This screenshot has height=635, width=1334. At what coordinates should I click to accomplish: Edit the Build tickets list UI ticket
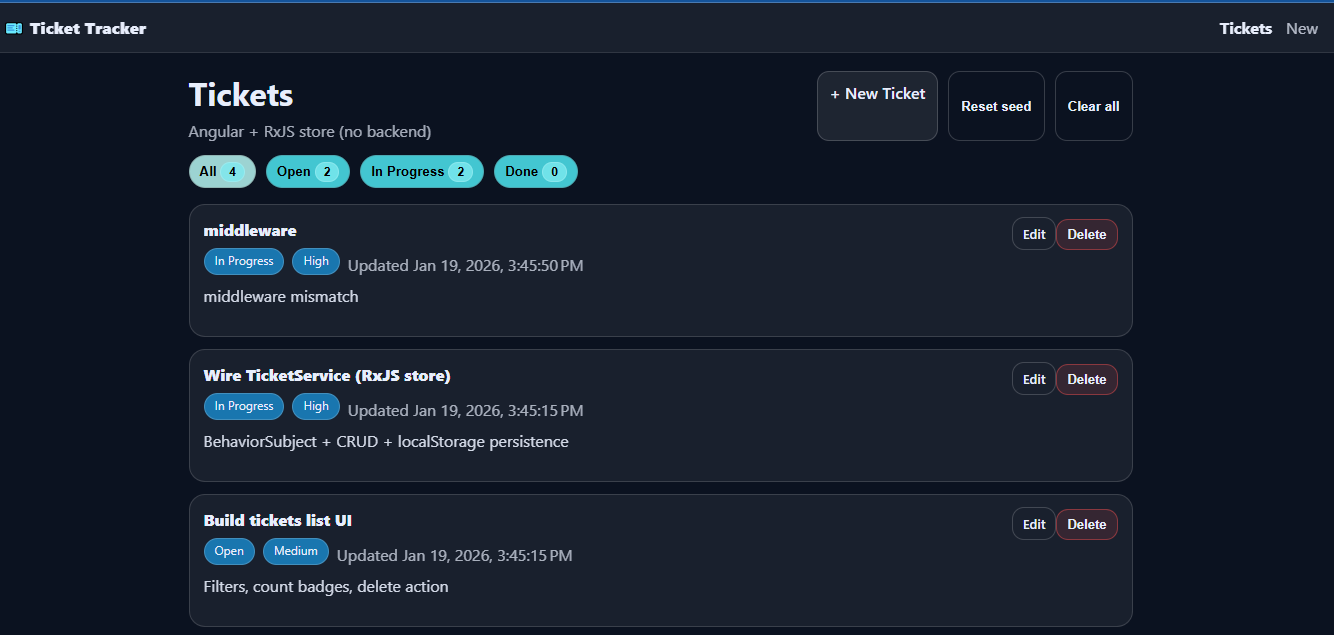[1033, 523]
